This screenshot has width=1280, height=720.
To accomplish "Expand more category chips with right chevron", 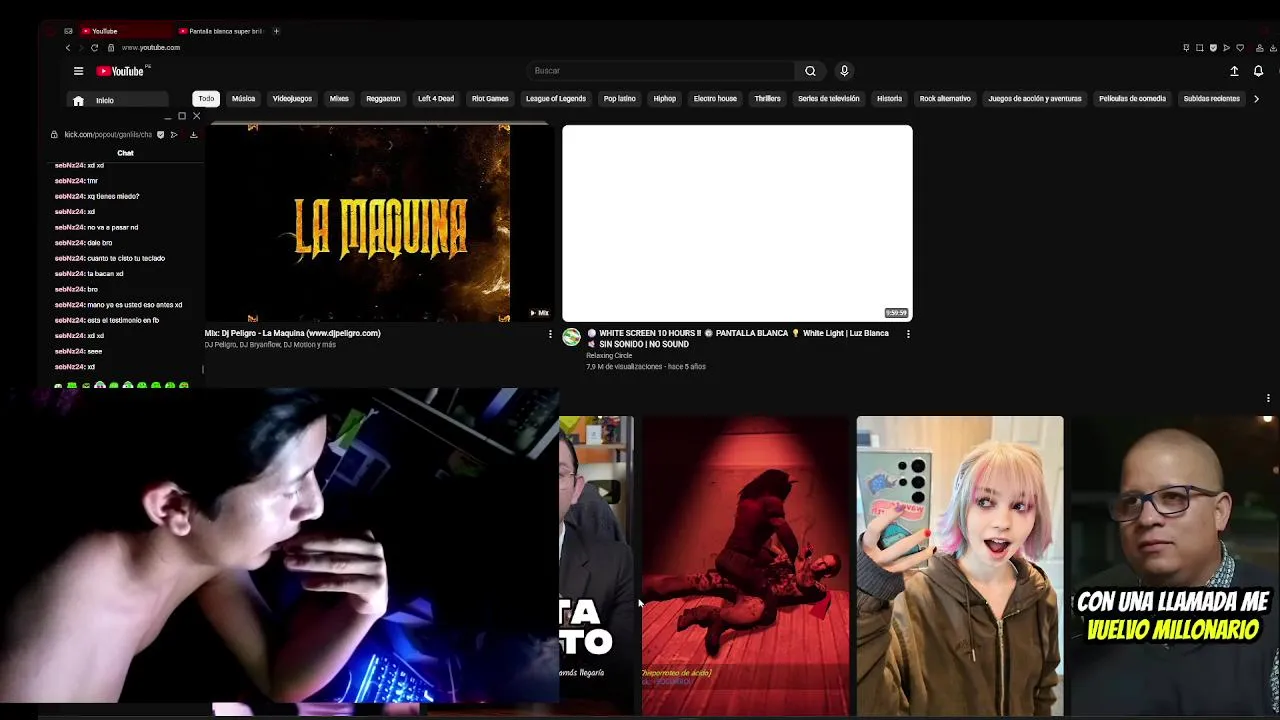I will pos(1256,99).
